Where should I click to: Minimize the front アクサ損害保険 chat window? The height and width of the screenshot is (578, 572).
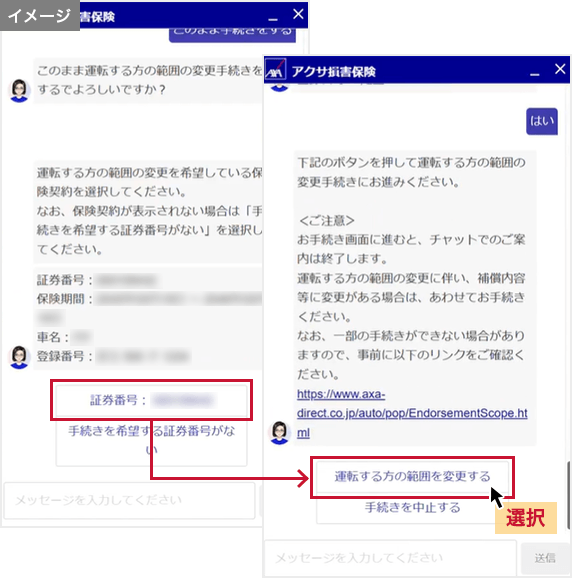[x=535, y=74]
